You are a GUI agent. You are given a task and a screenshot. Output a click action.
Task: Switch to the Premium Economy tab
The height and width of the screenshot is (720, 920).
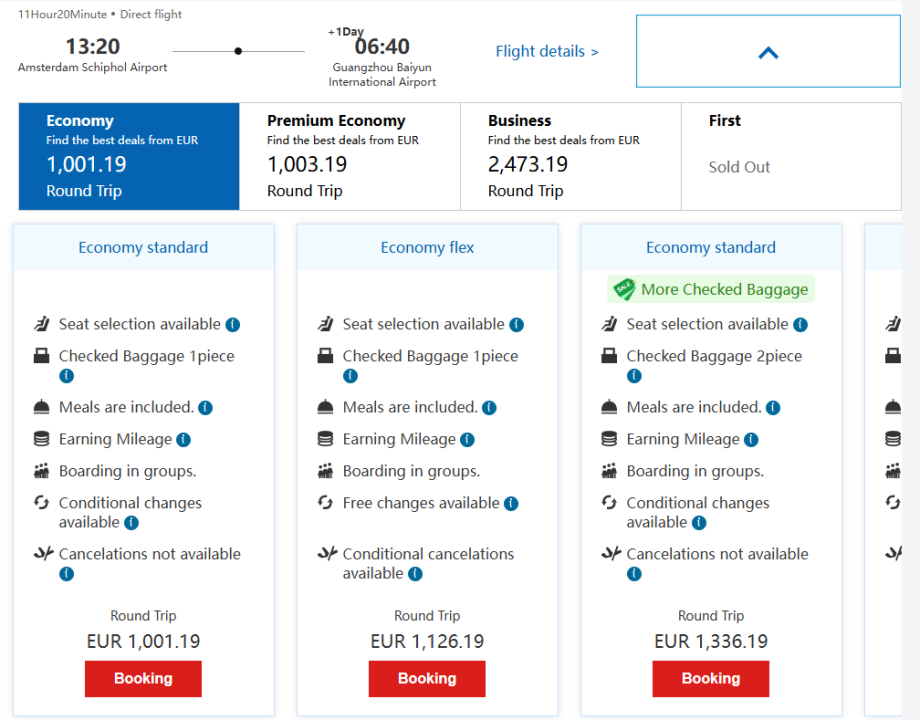pyautogui.click(x=350, y=156)
